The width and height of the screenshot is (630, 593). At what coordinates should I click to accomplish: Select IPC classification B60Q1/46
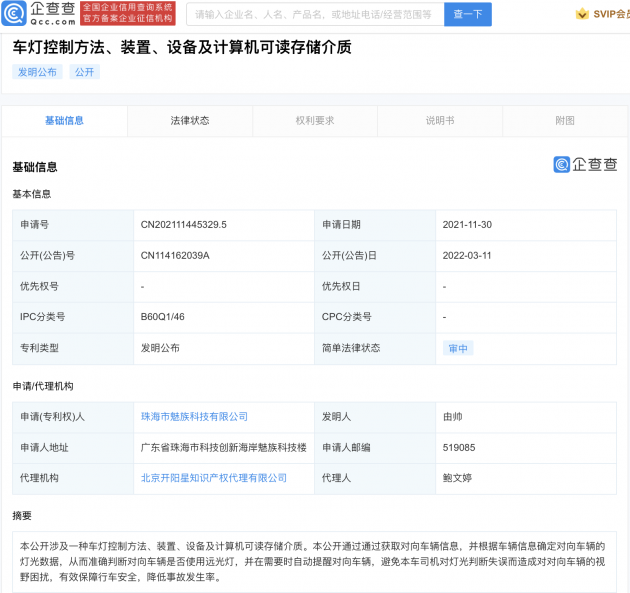click(163, 317)
